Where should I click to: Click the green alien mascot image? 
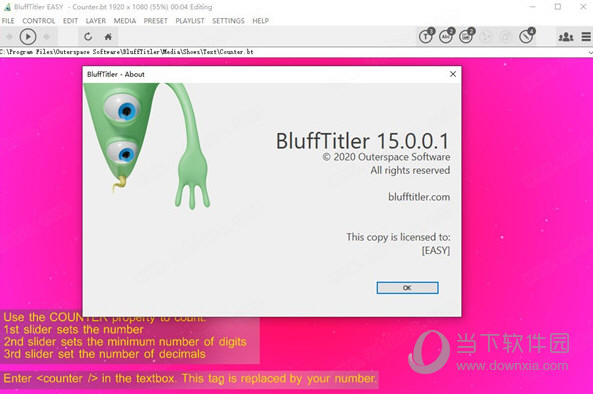(147, 146)
